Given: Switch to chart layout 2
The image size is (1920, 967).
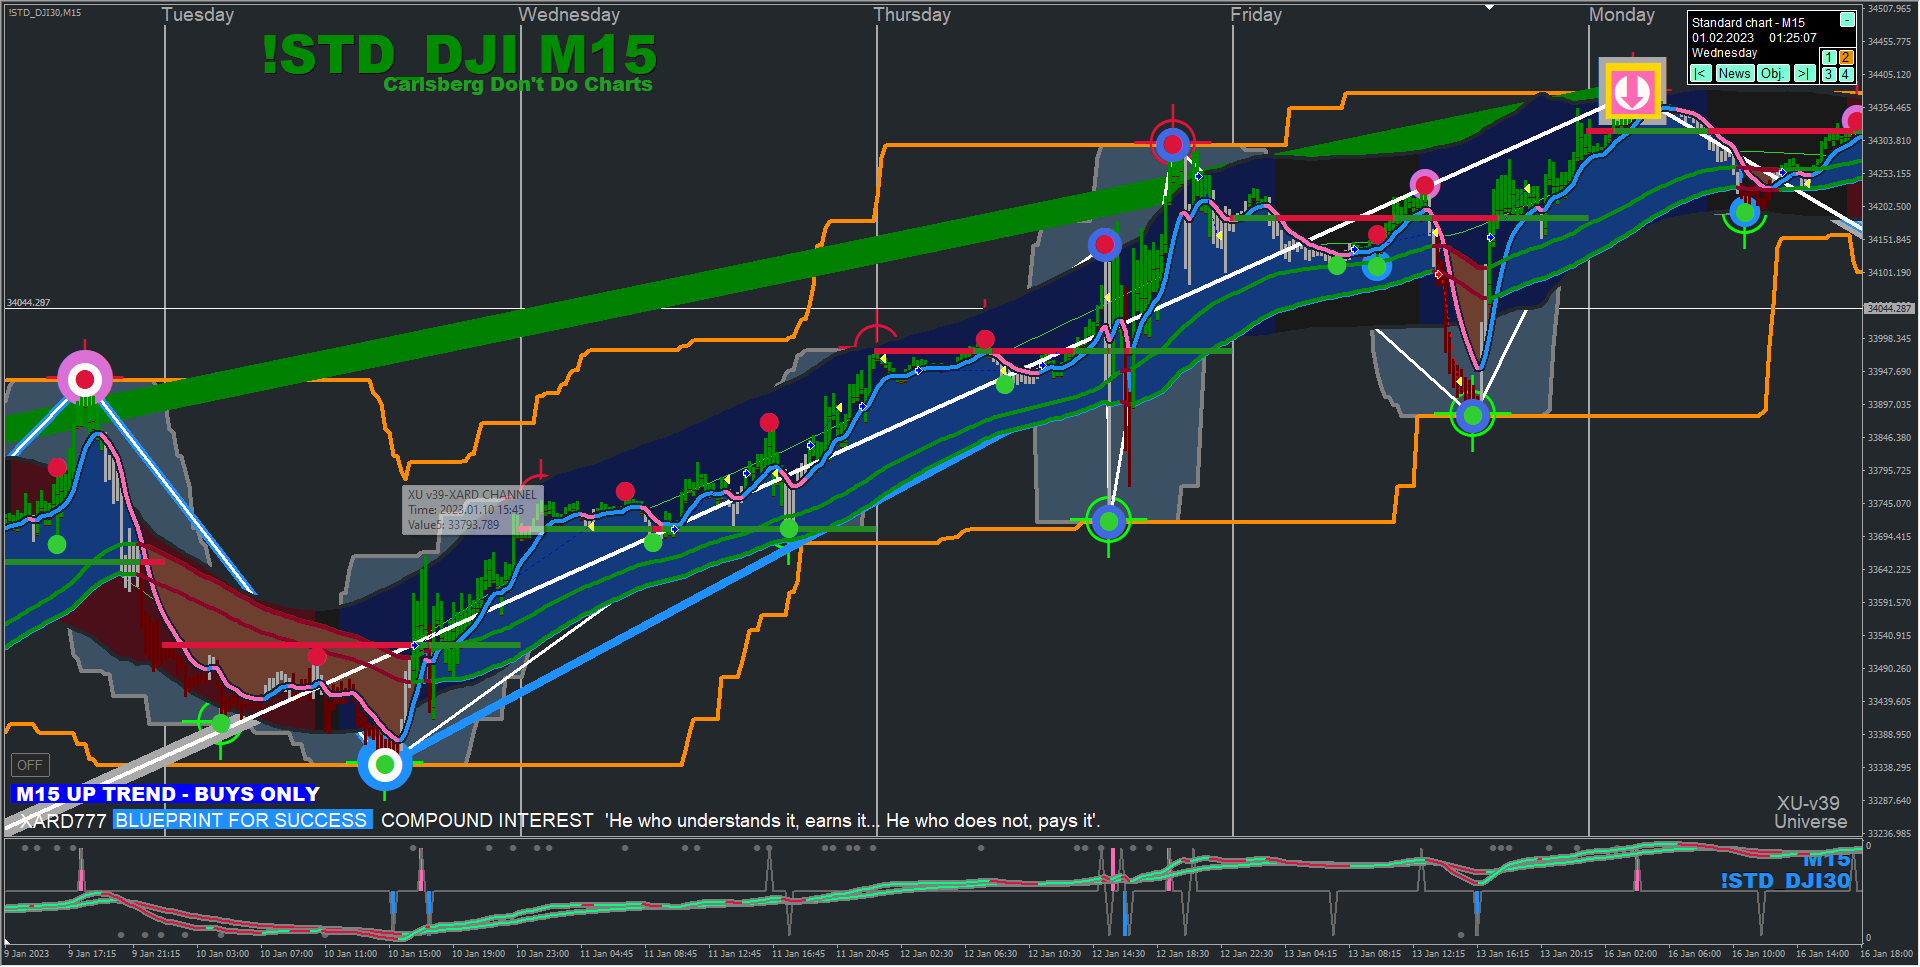Looking at the screenshot, I should click(x=1846, y=58).
